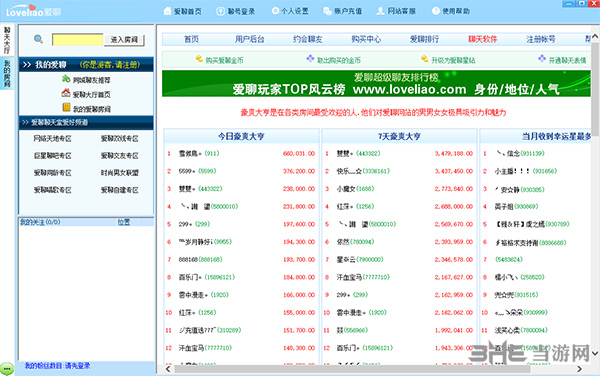Click (5483624) in the monthly lucky-star list
The height and width of the screenshot is (376, 600).
pos(509,259)
